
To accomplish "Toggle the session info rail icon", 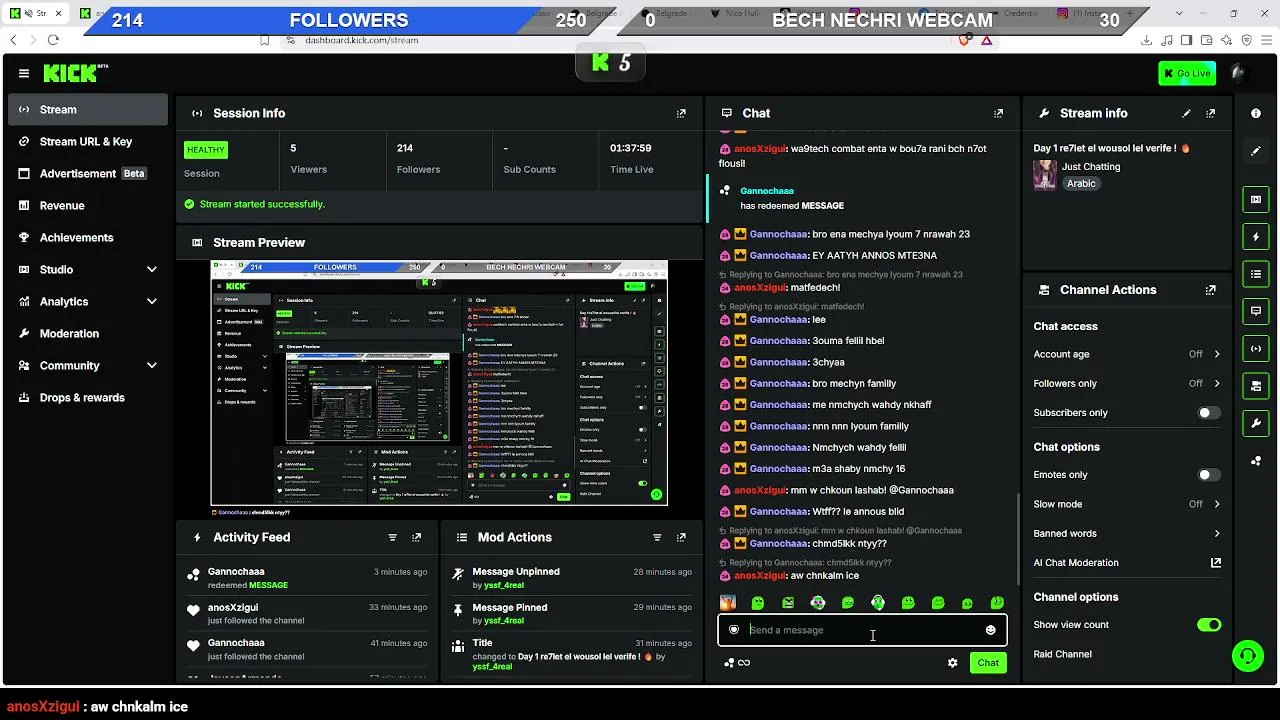I will 1256,348.
